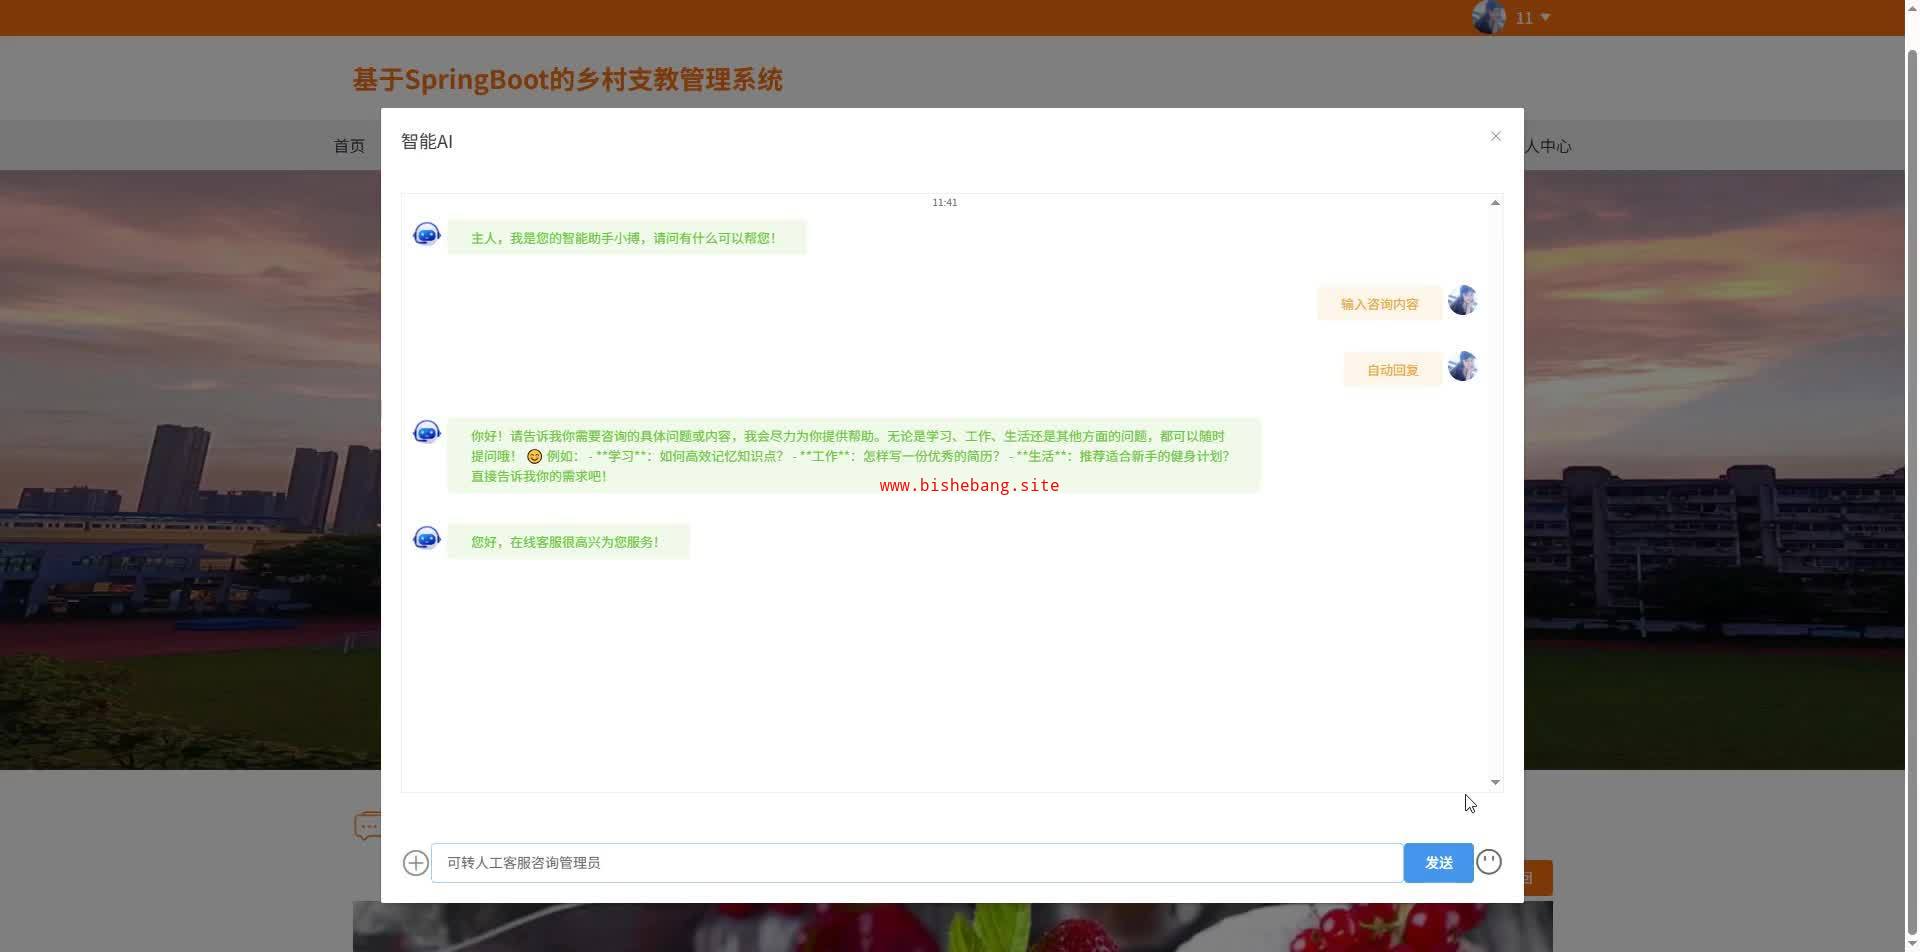Click the 自动回复 message bubble
Screen dimensions: 1920x952
(1392, 370)
